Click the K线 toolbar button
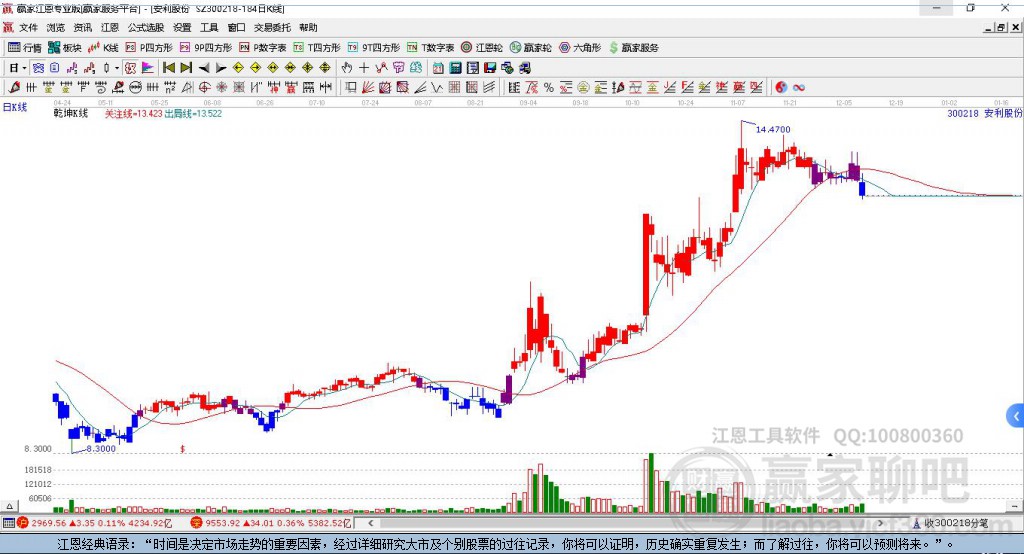 [103, 48]
